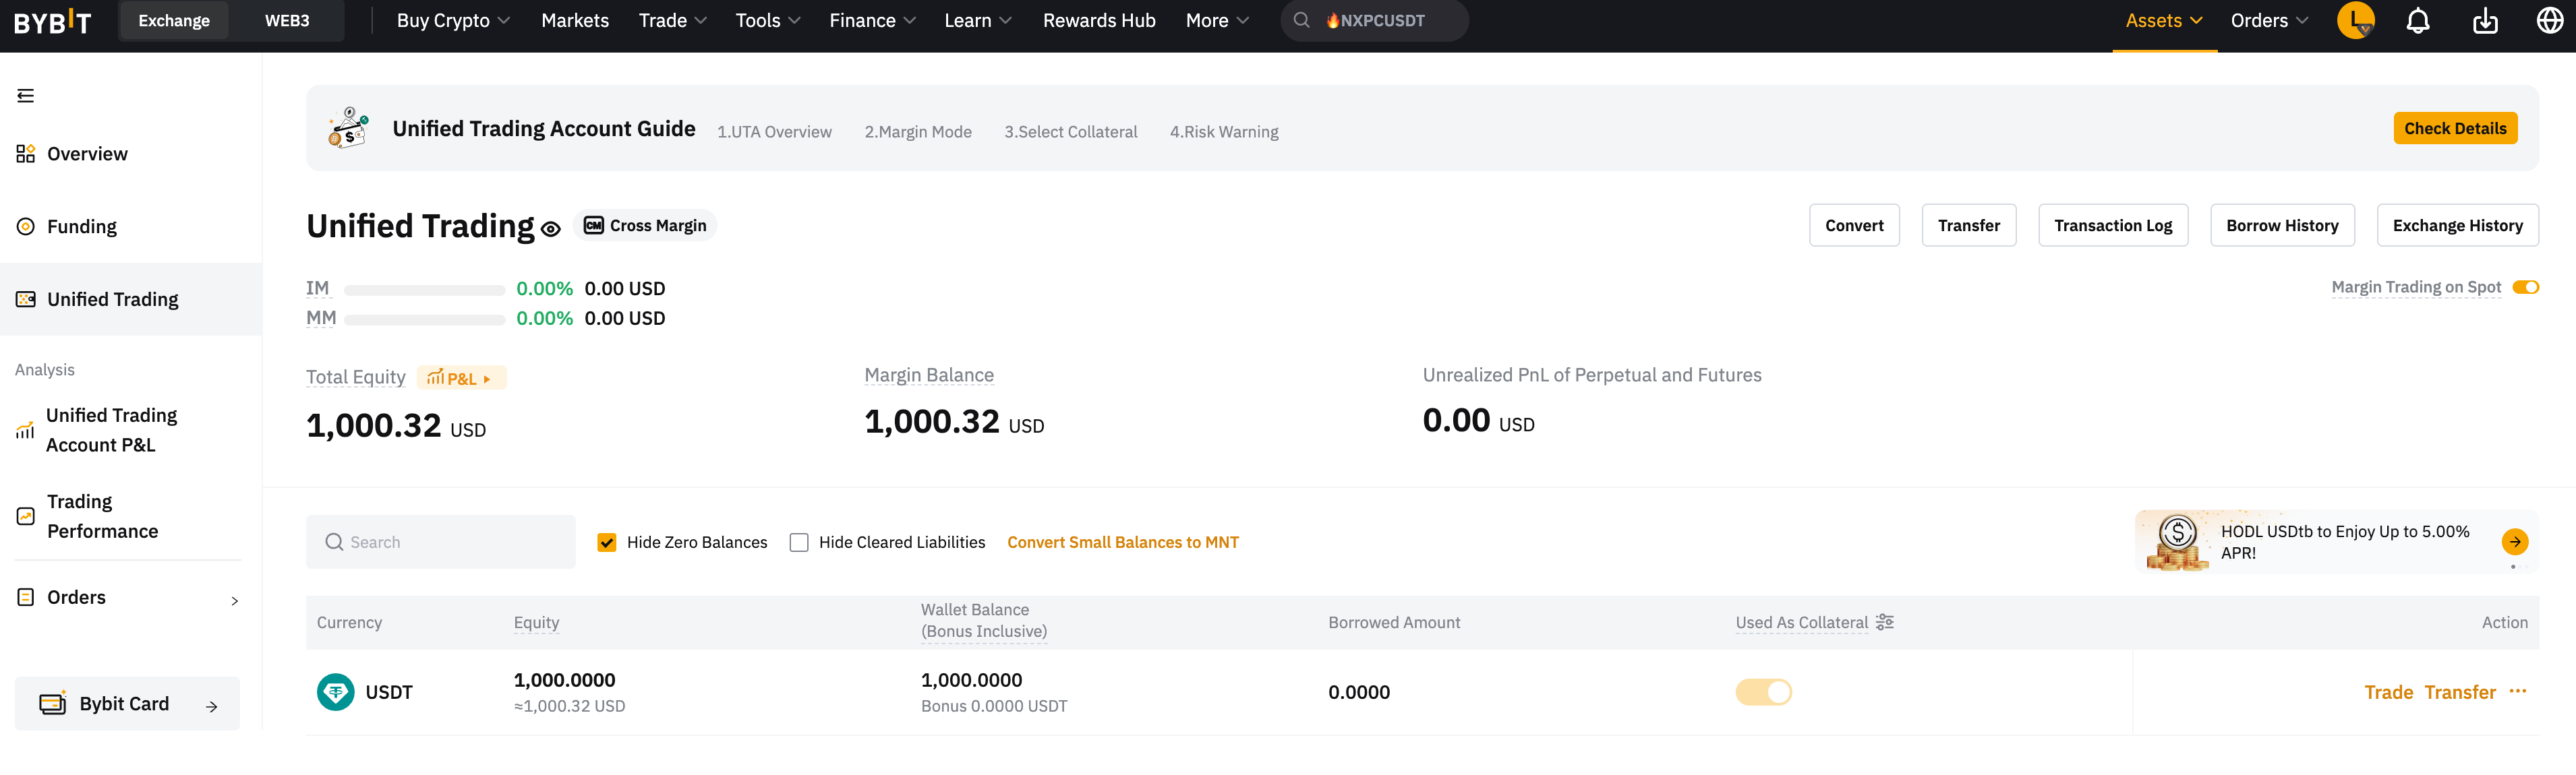
Task: Hide balances with the eye icon
Action: 551,230
